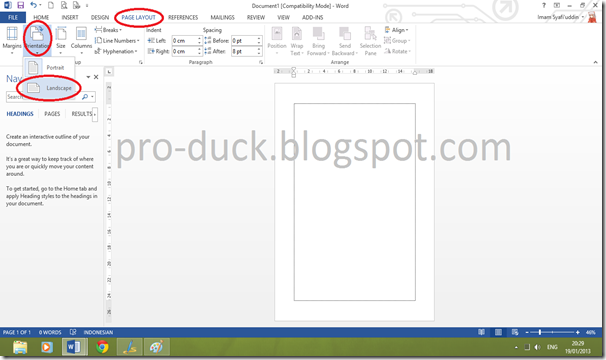Open Paragraph dialog launcher
Image resolution: width=606 pixels, height=360 pixels.
[x=261, y=62]
